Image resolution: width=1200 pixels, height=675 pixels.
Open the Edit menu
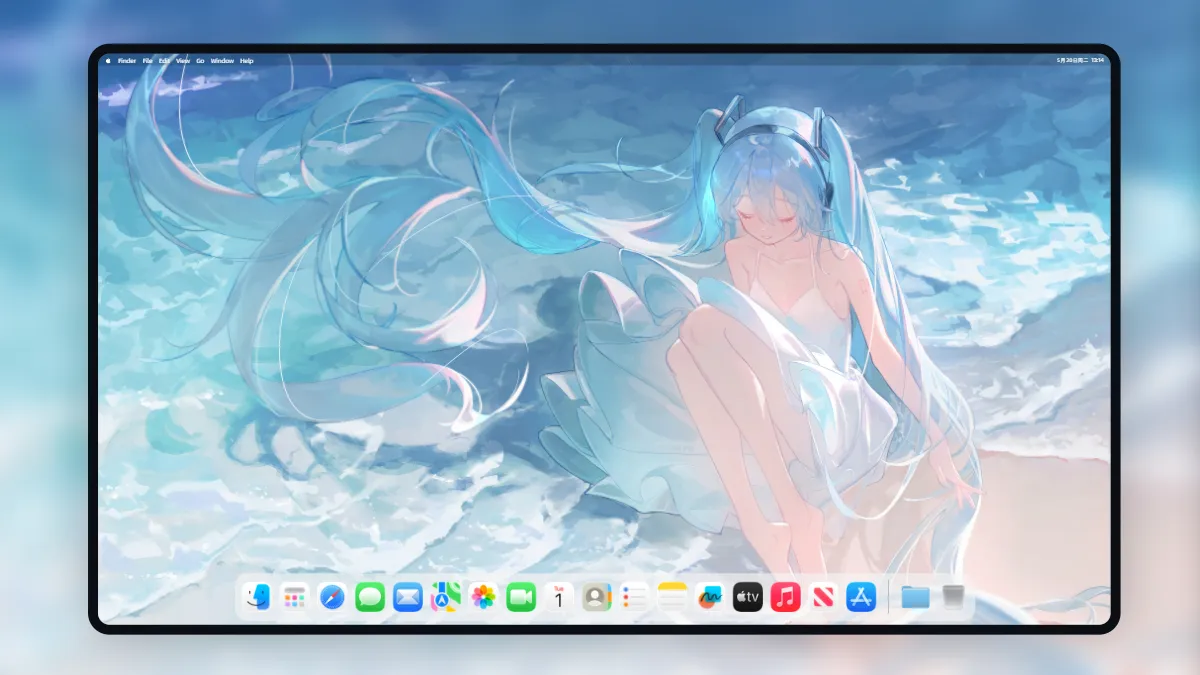[x=164, y=61]
